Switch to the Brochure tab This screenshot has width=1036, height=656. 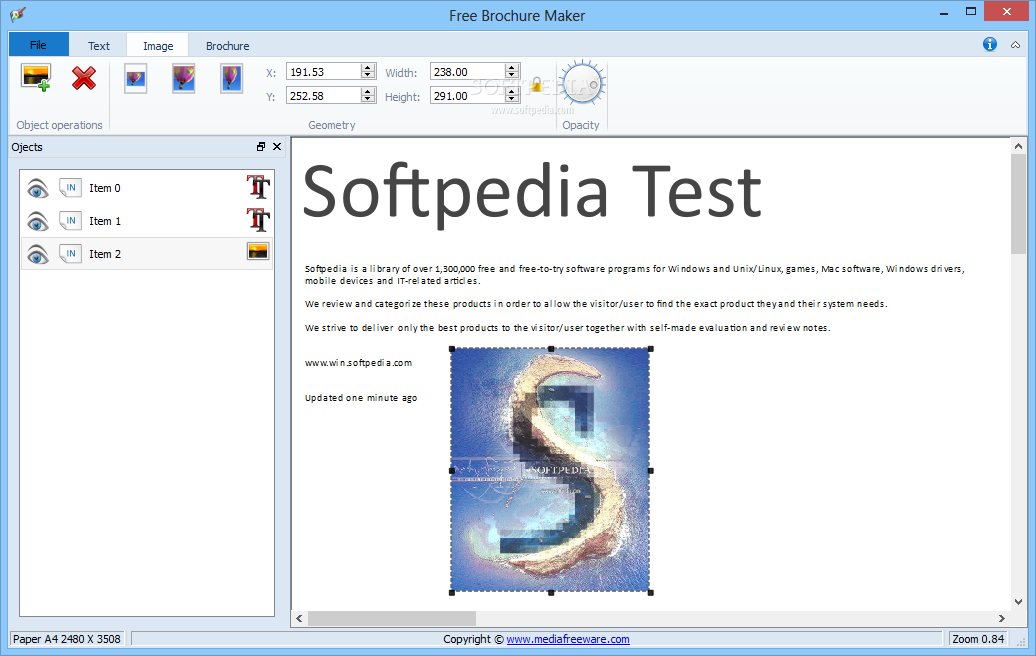[227, 46]
